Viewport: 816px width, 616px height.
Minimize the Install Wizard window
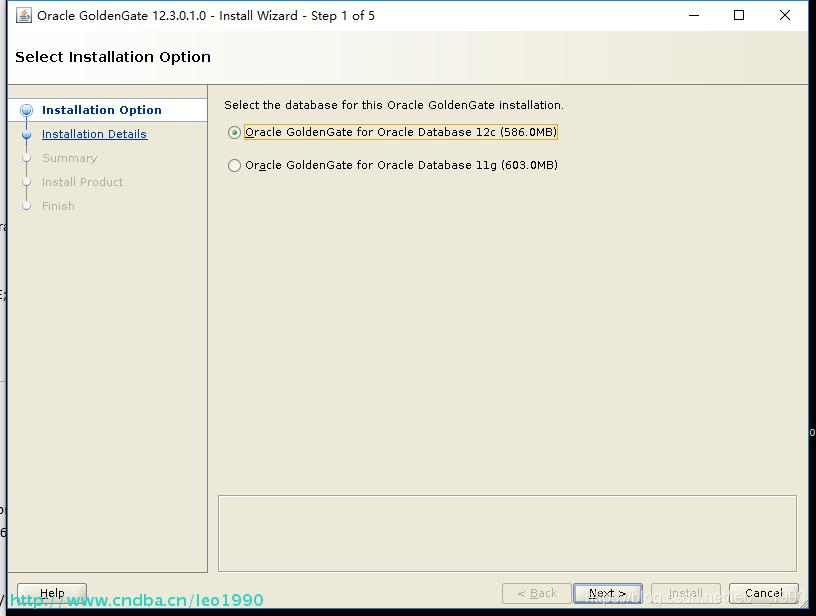click(694, 16)
